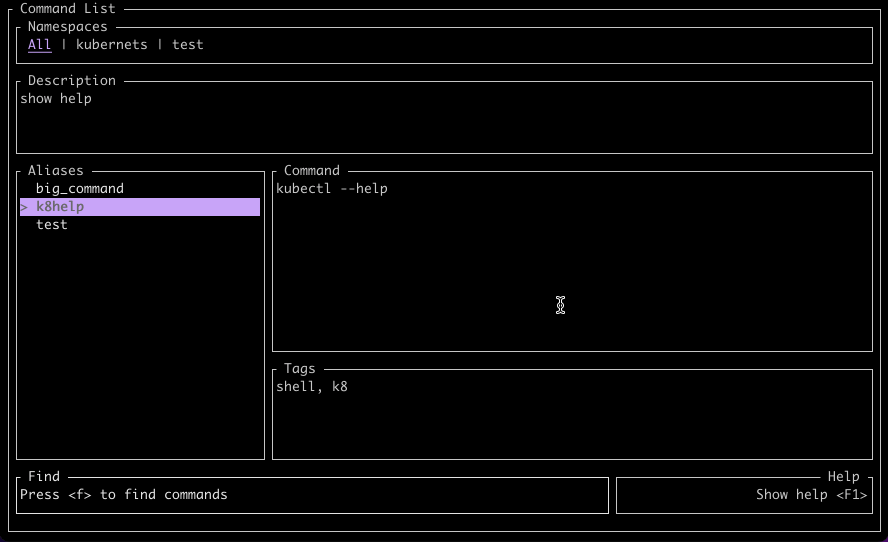Image resolution: width=888 pixels, height=542 pixels.
Task: Click the Command List window title
Action: coord(67,8)
